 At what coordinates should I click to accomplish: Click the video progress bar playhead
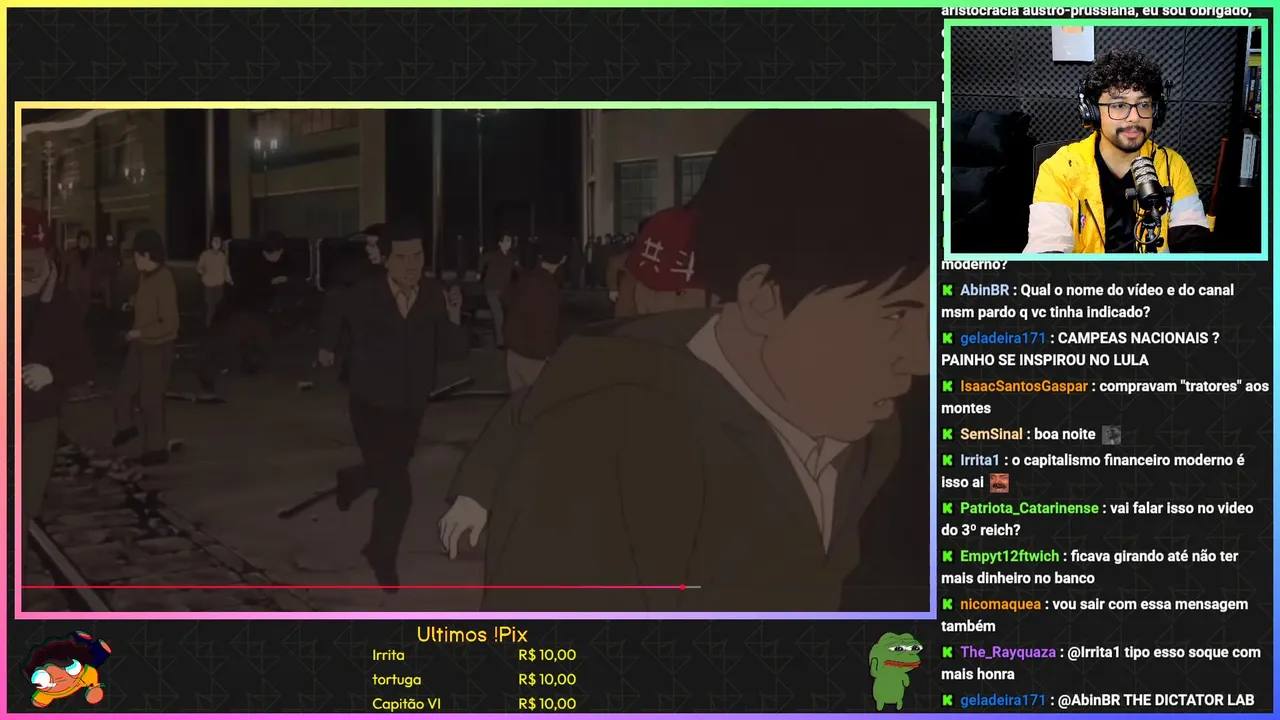(683, 587)
